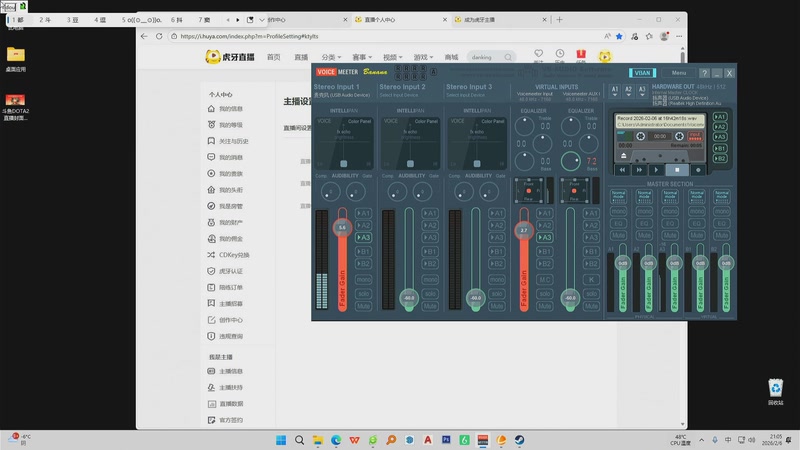Image resolution: width=800 pixels, height=450 pixels.
Task: Open Steam from the taskbar
Action: [x=517, y=440]
